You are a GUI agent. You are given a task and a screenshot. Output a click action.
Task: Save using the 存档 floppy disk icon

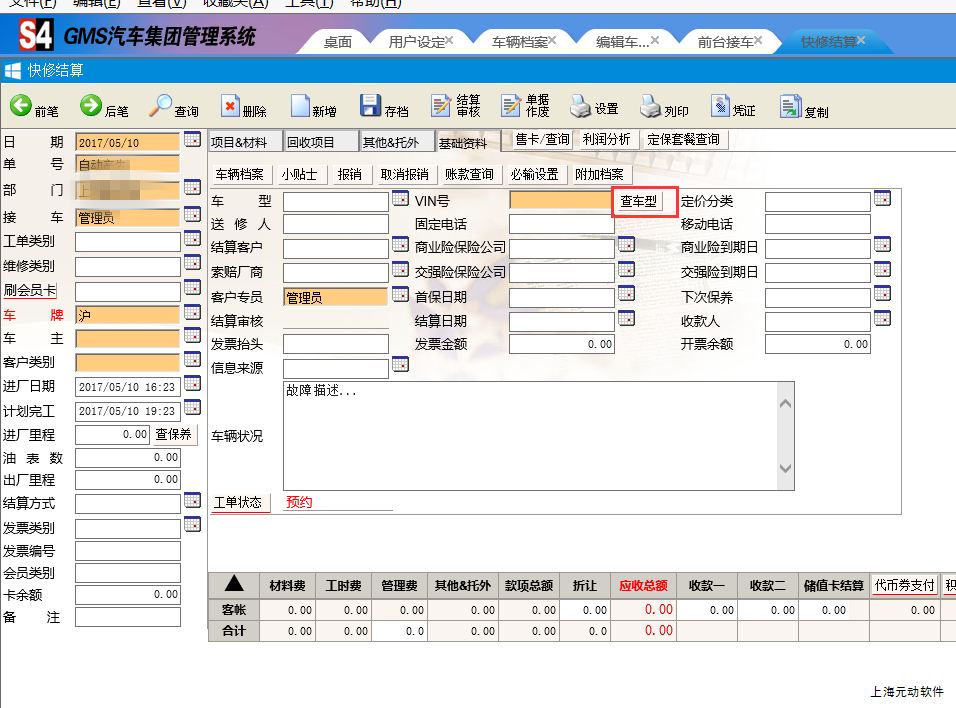click(x=370, y=106)
